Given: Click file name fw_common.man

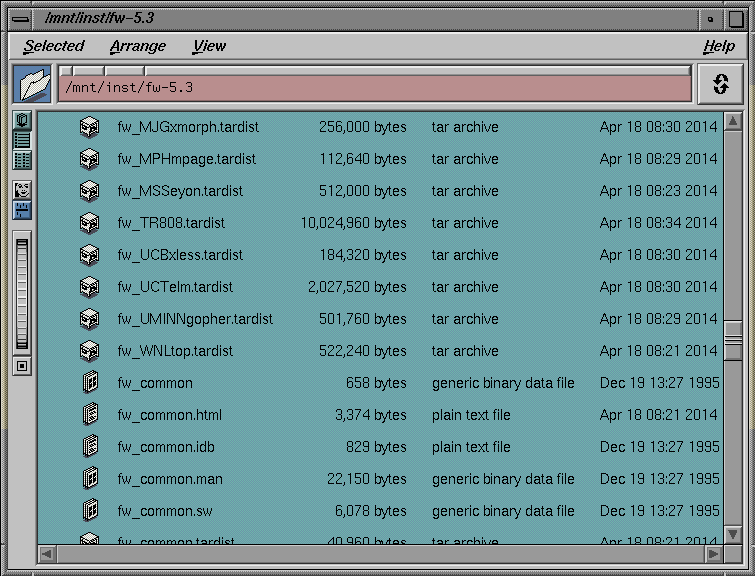Looking at the screenshot, I should click(170, 479).
